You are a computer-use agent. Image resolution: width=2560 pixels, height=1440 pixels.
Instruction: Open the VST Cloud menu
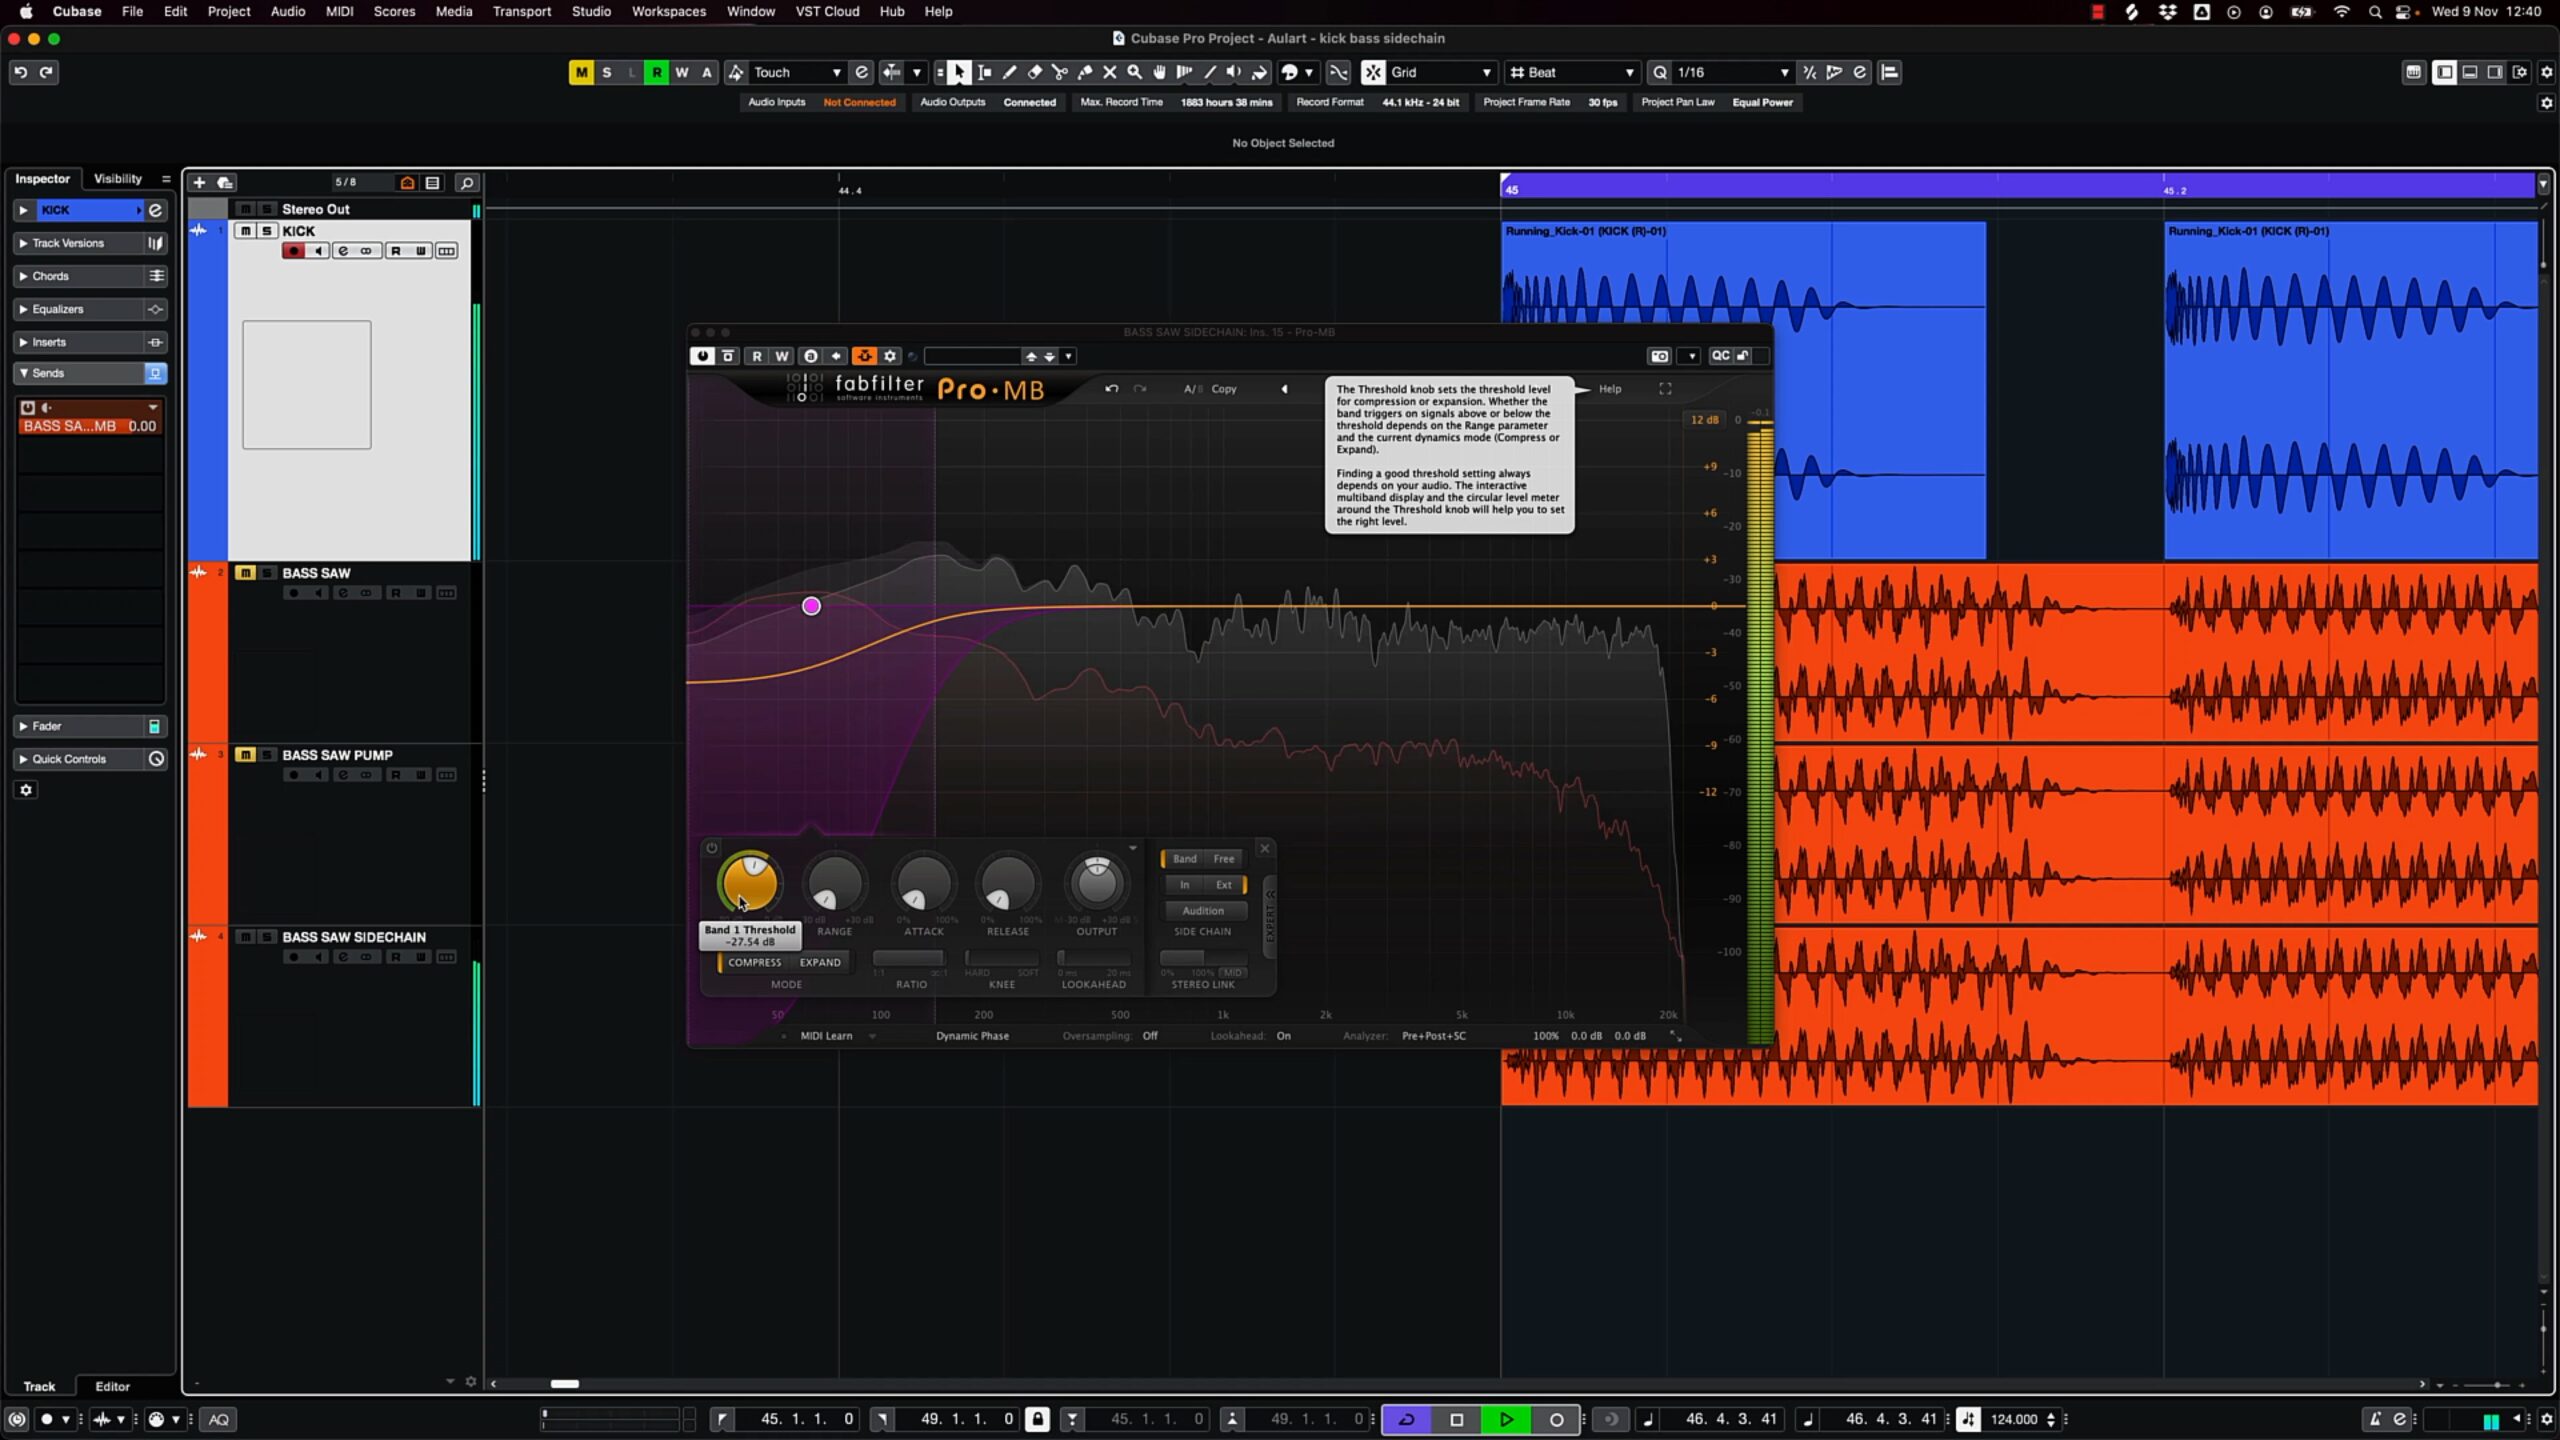(827, 11)
